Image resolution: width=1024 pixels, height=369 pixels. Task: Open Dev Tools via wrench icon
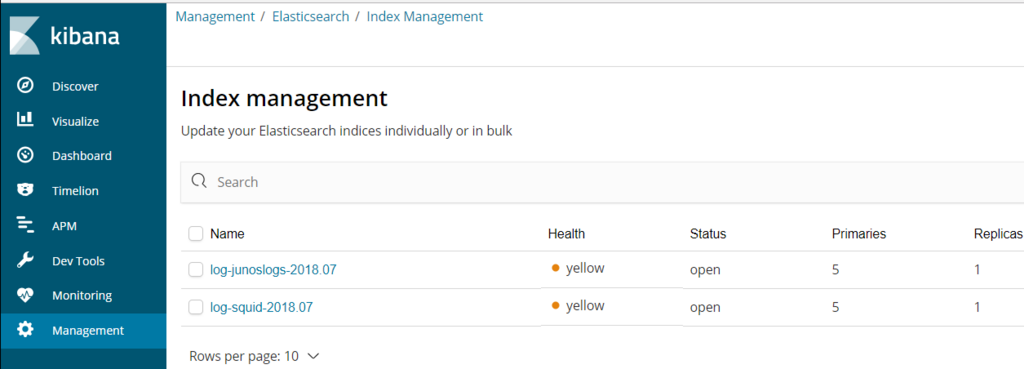[25, 261]
